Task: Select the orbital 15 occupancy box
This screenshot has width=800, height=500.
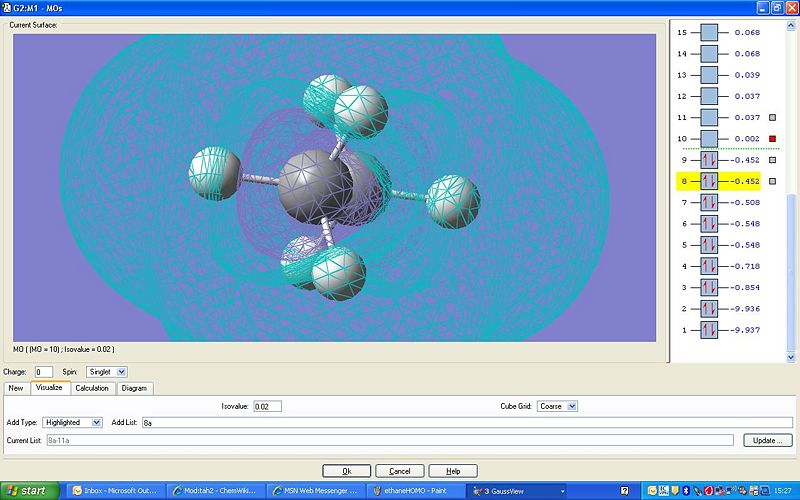Action: 709,32
